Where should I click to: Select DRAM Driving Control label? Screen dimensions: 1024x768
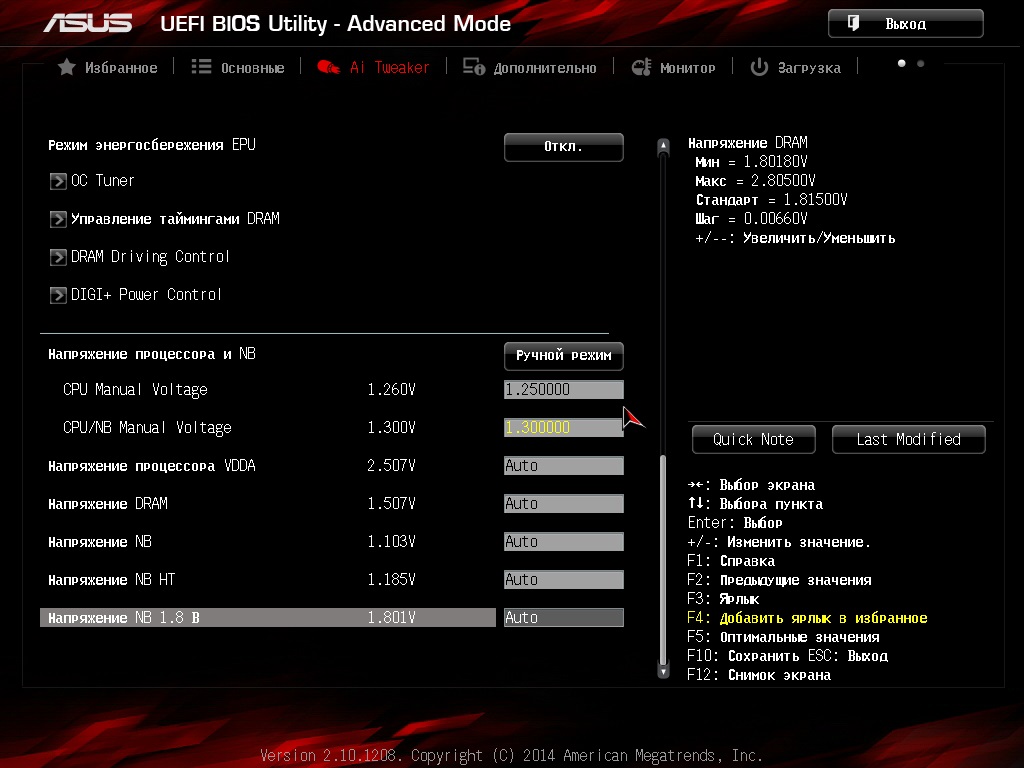[150, 257]
